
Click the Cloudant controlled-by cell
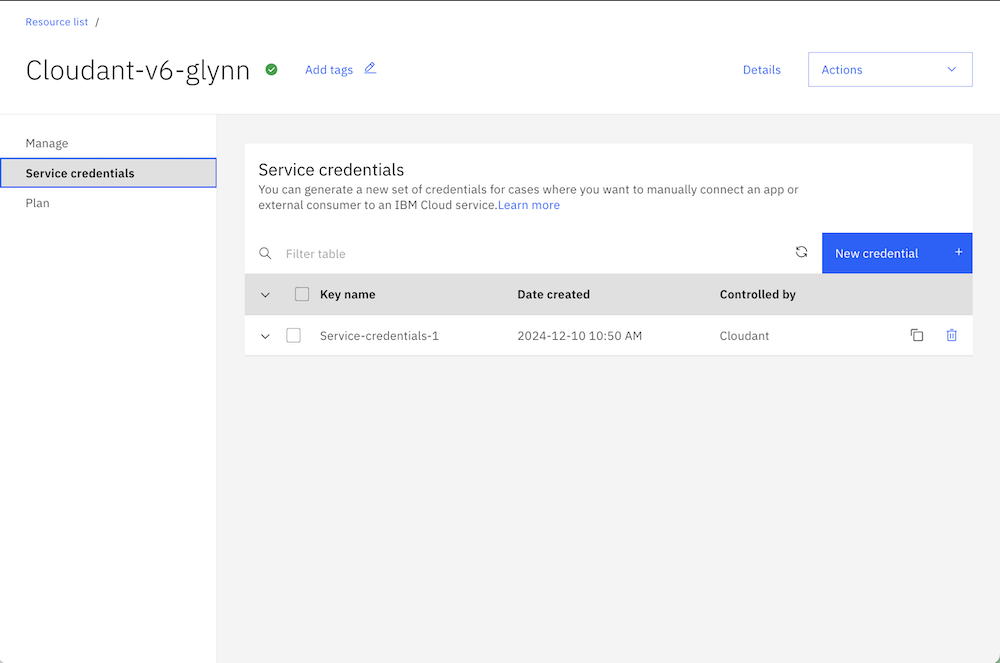tap(744, 336)
